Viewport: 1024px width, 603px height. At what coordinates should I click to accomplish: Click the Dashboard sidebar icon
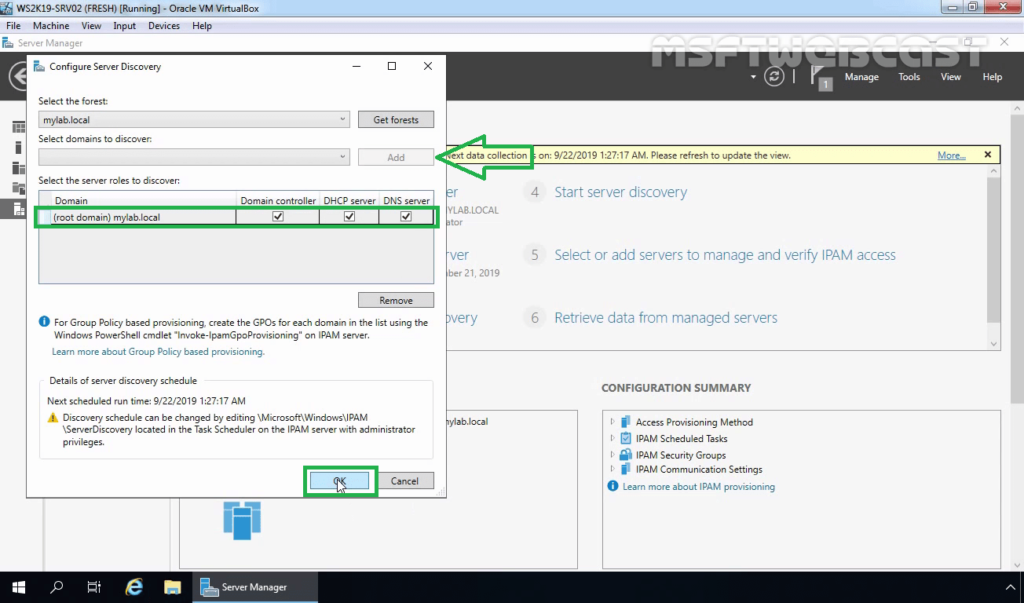(x=19, y=127)
